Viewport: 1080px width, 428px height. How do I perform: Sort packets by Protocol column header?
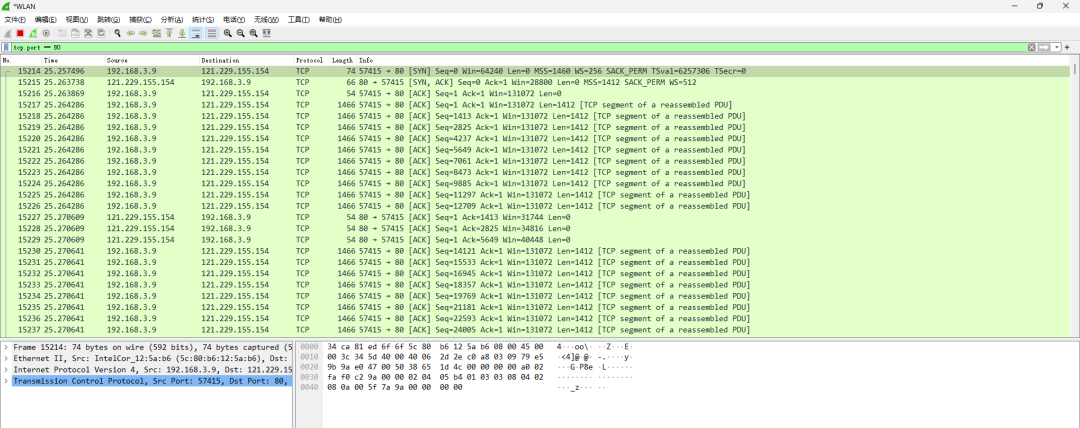[x=311, y=61]
